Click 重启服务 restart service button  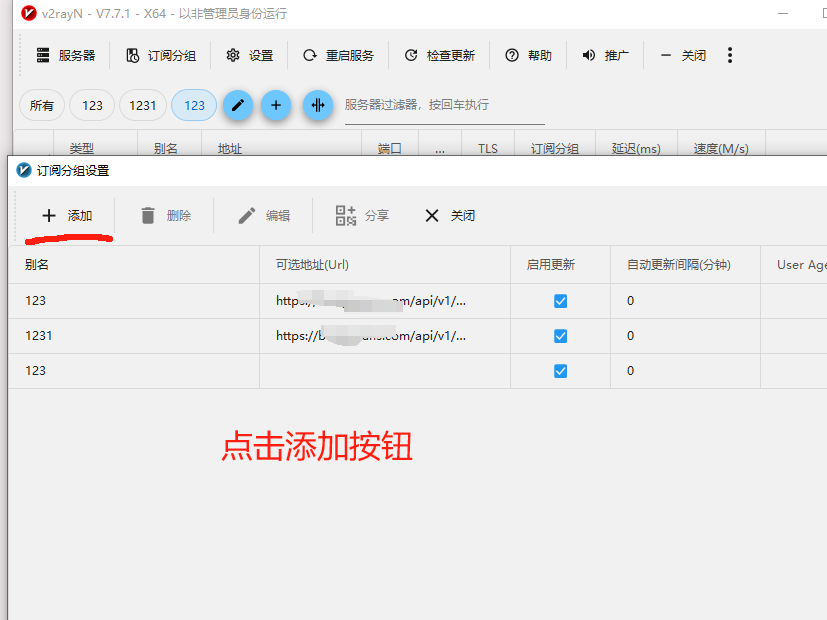click(339, 56)
